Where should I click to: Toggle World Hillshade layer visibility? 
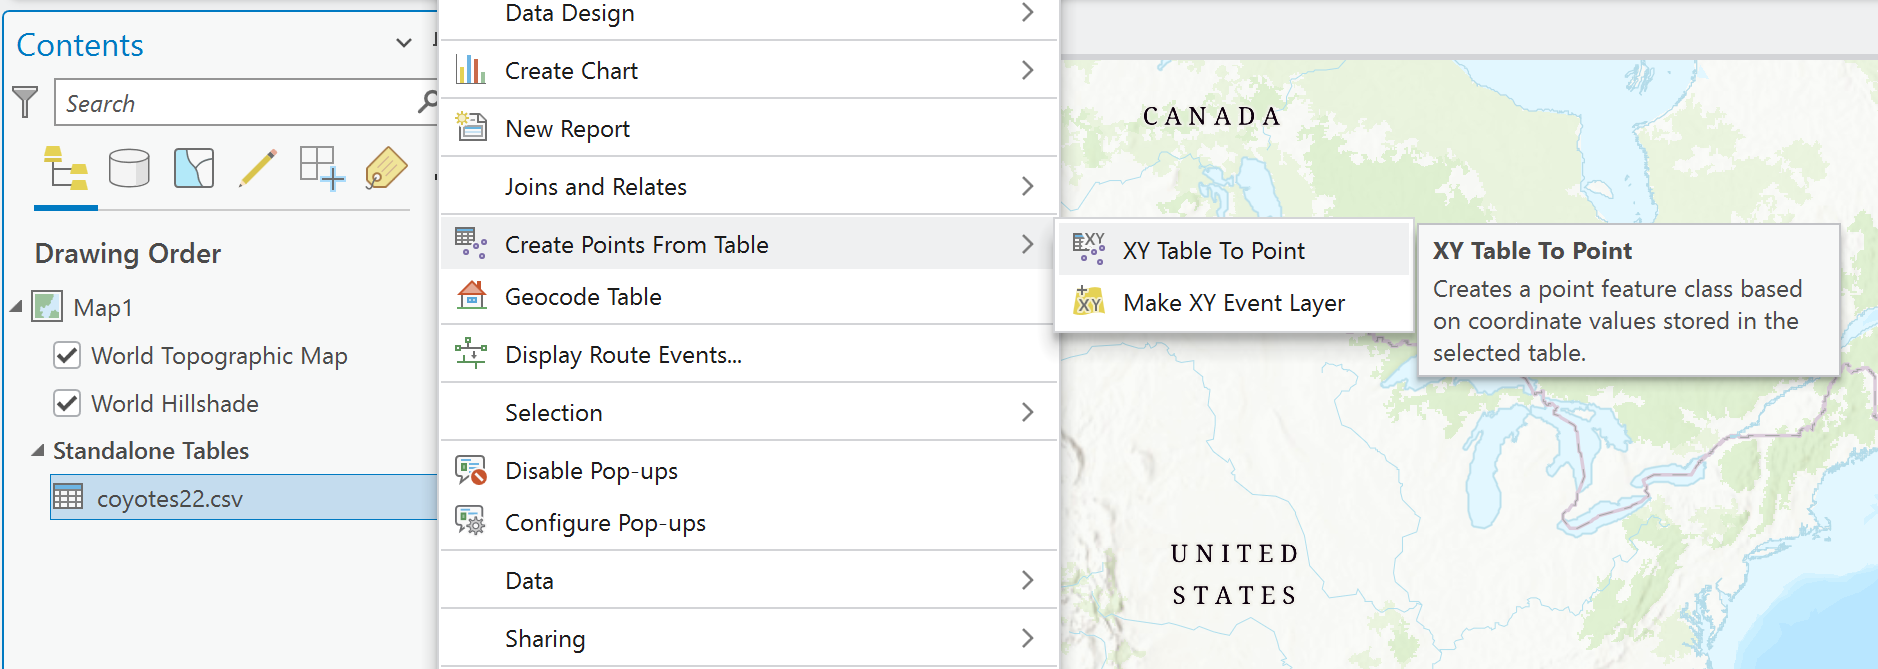click(67, 404)
